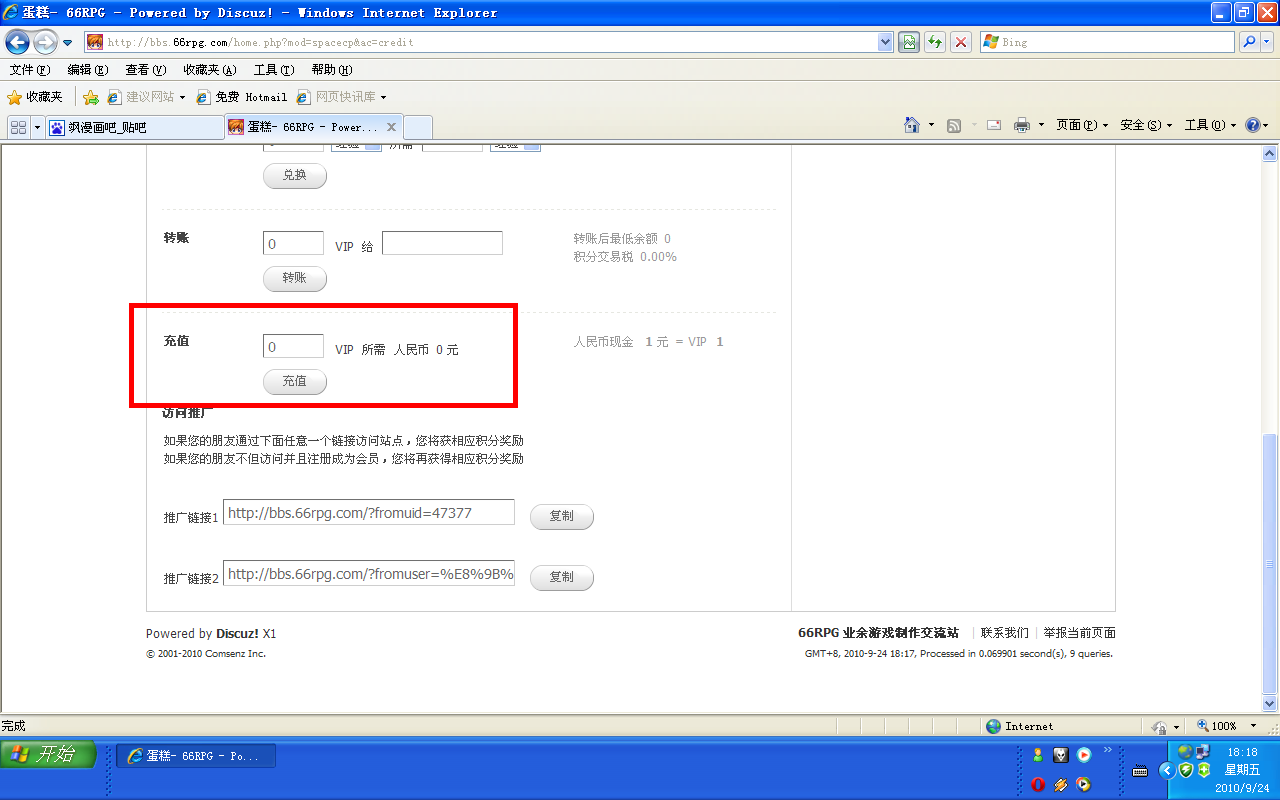
Task: Open the 文件(F) menu
Action: pos(29,70)
